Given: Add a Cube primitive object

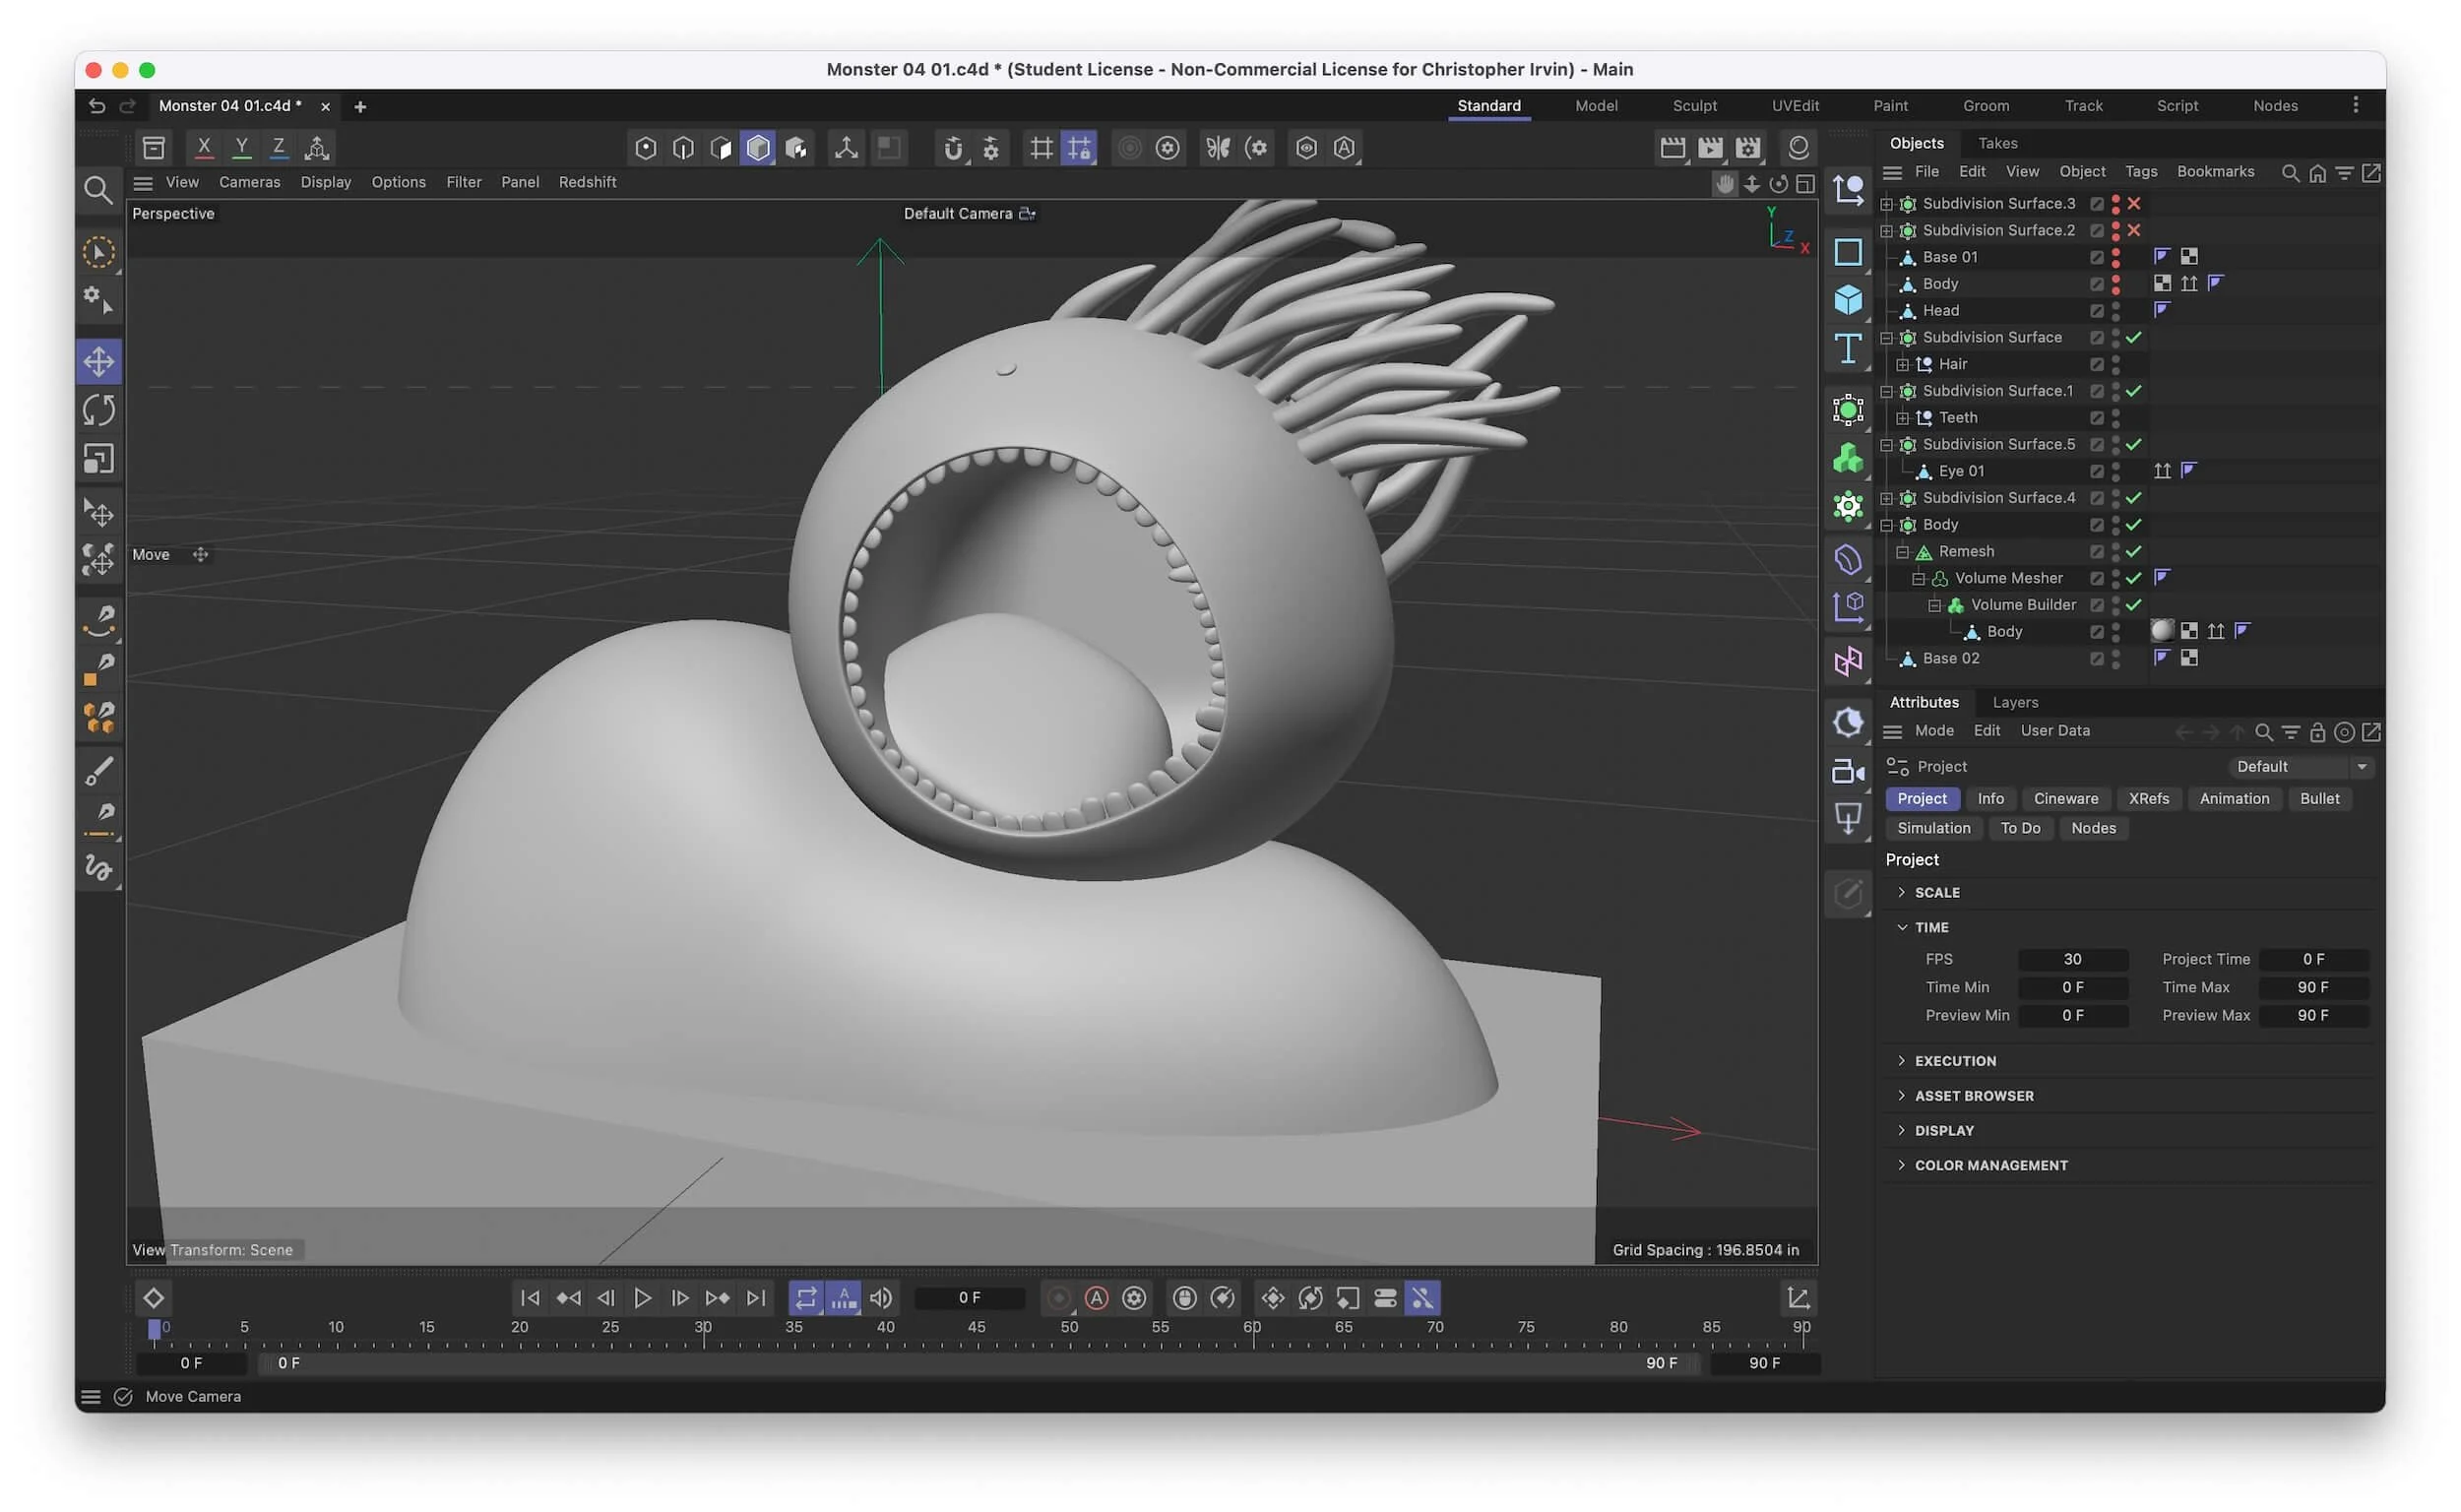Looking at the screenshot, I should click(1847, 299).
